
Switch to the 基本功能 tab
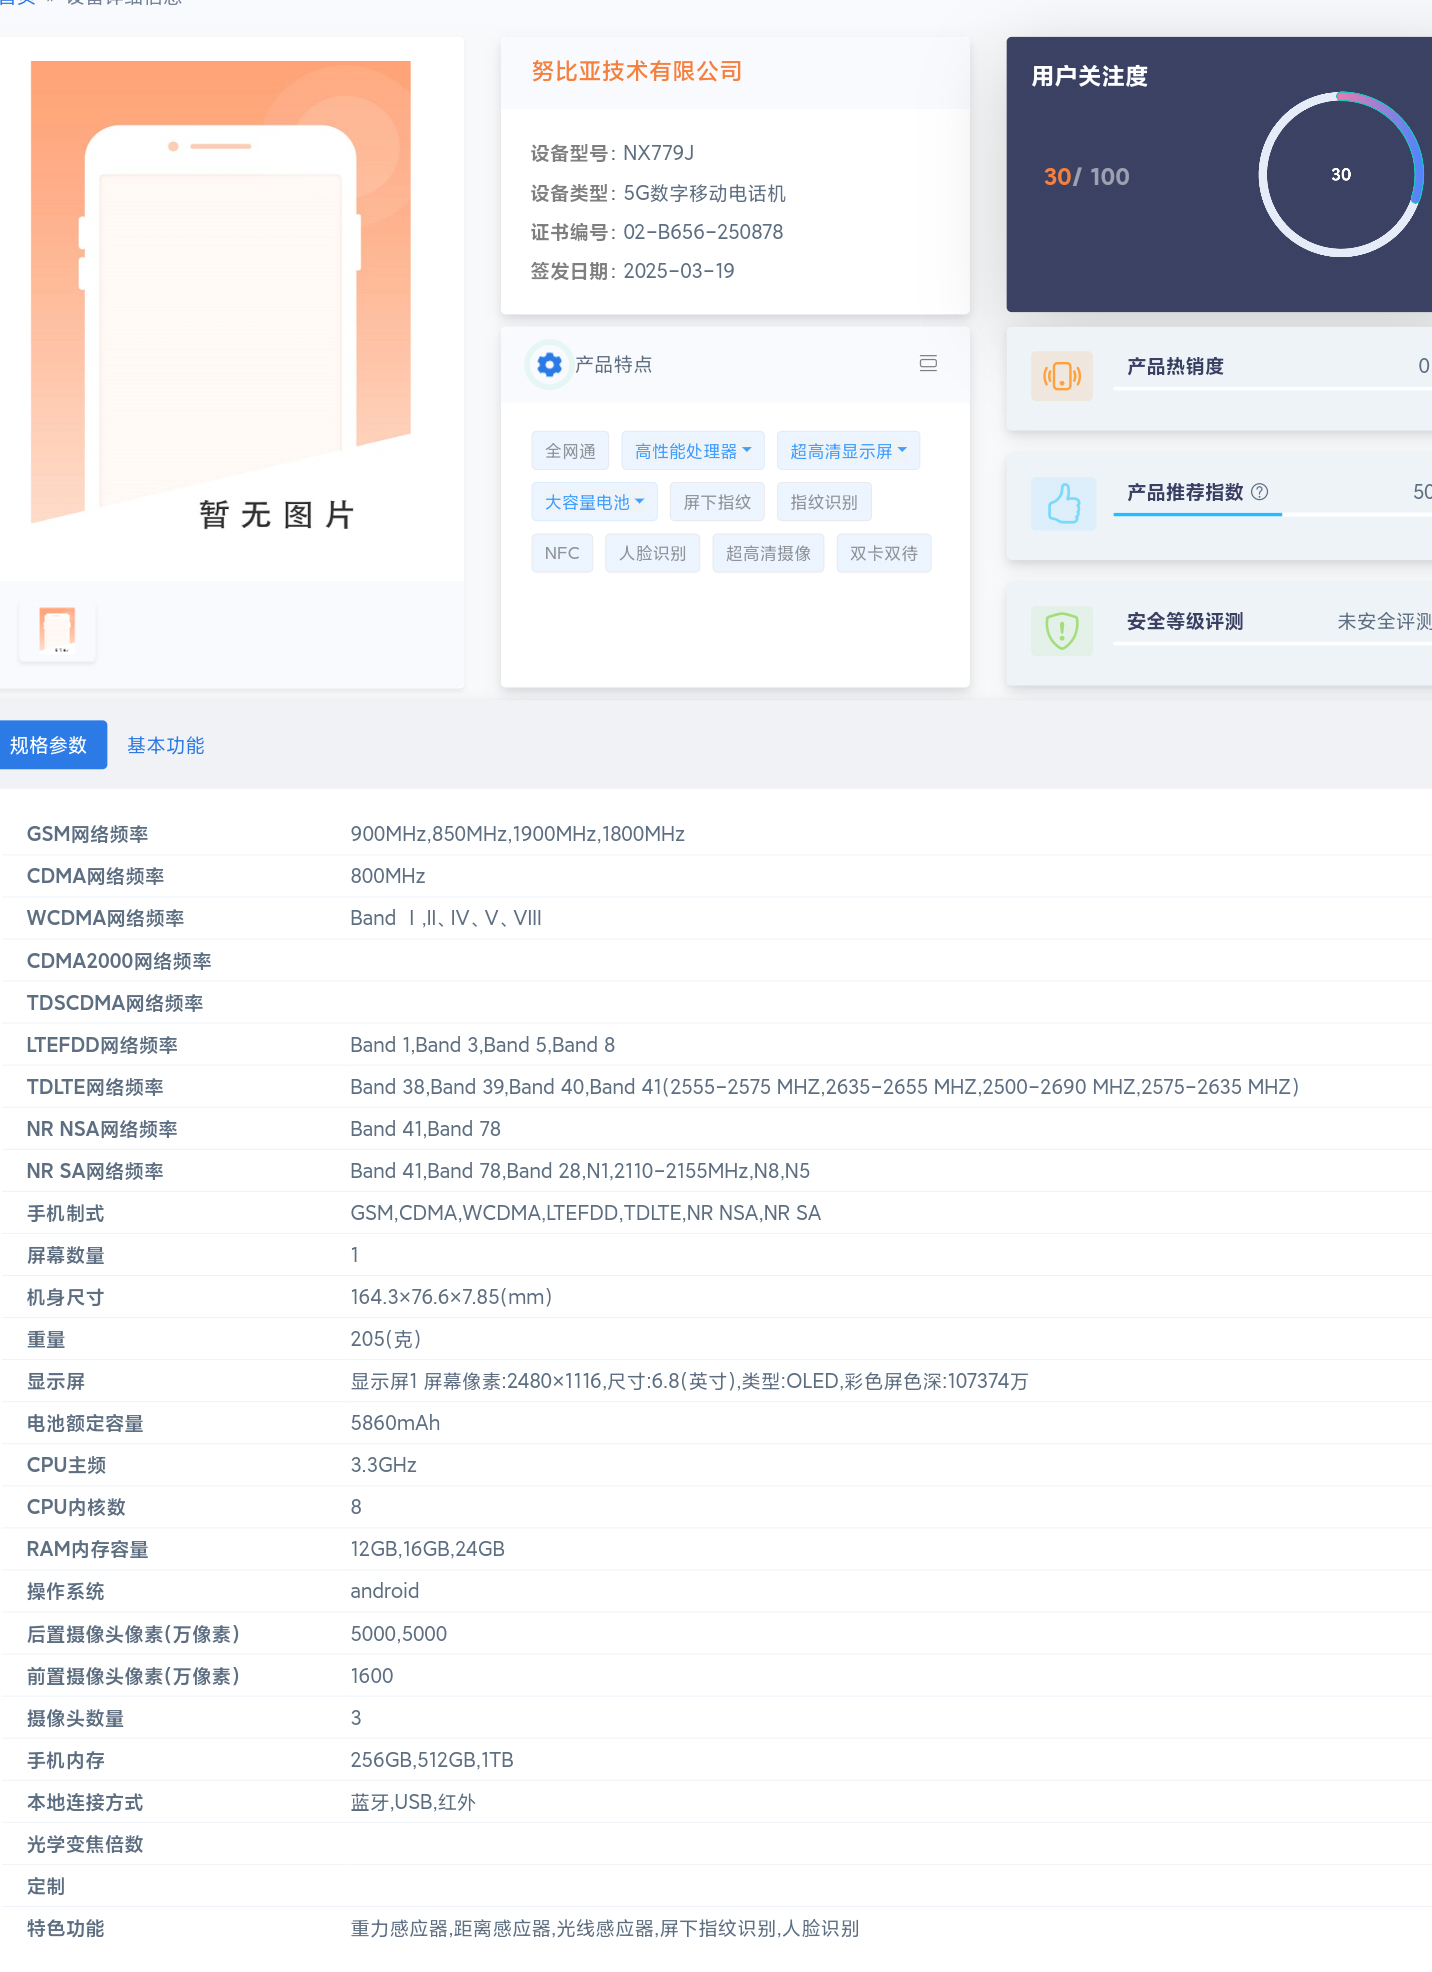(166, 745)
